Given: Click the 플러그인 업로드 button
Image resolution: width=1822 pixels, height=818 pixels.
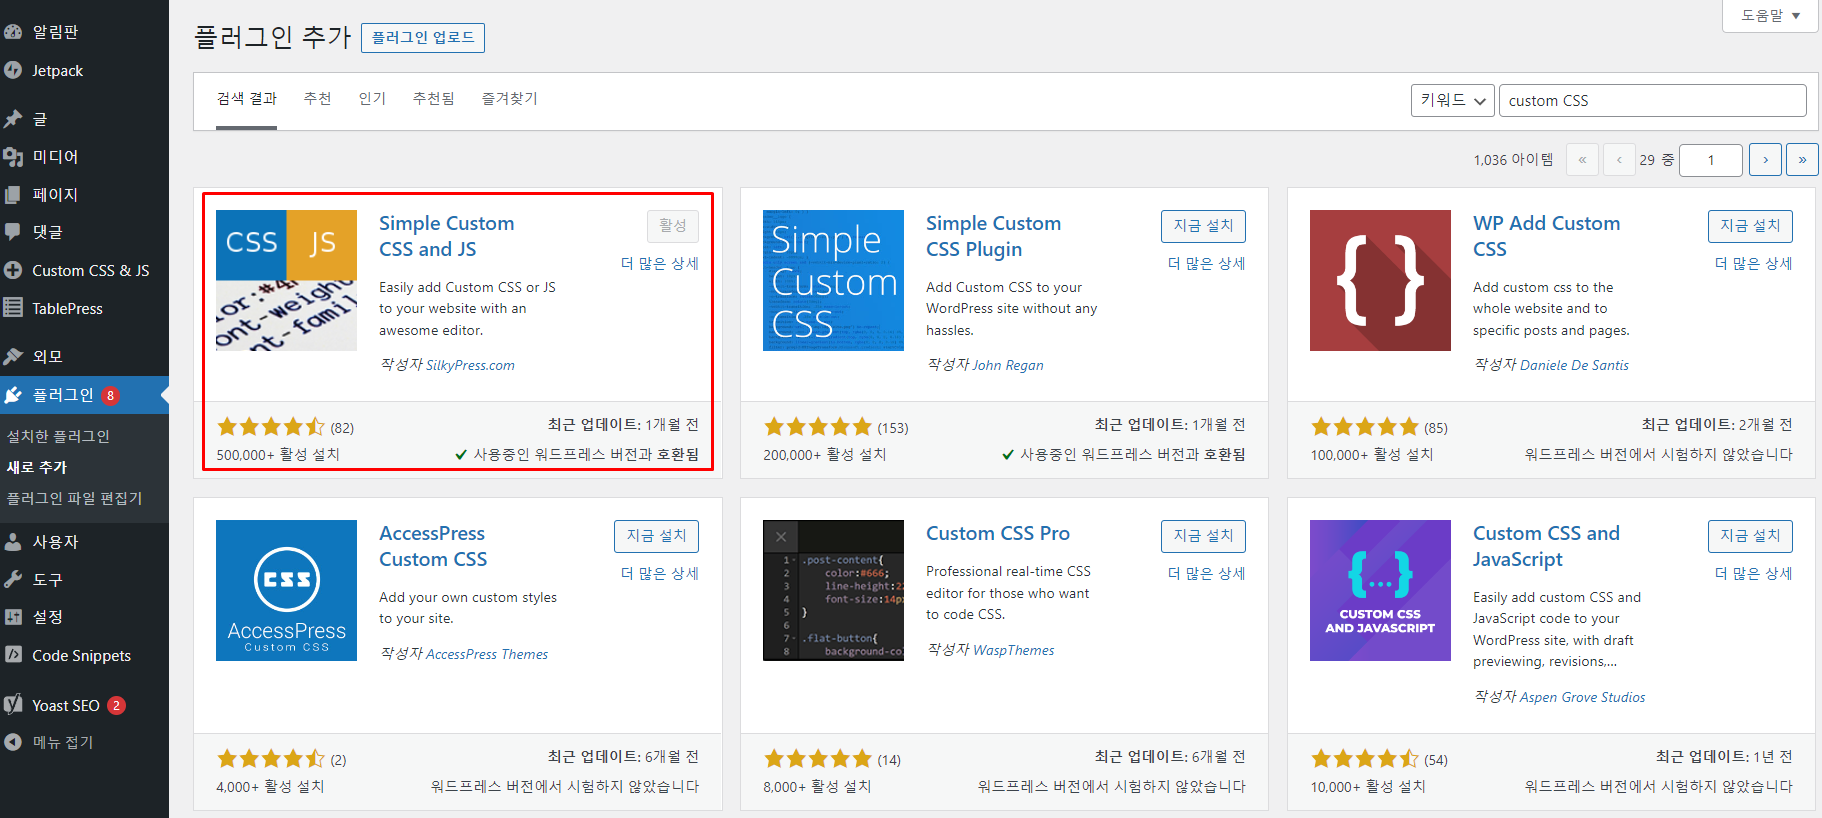Looking at the screenshot, I should click(x=423, y=38).
